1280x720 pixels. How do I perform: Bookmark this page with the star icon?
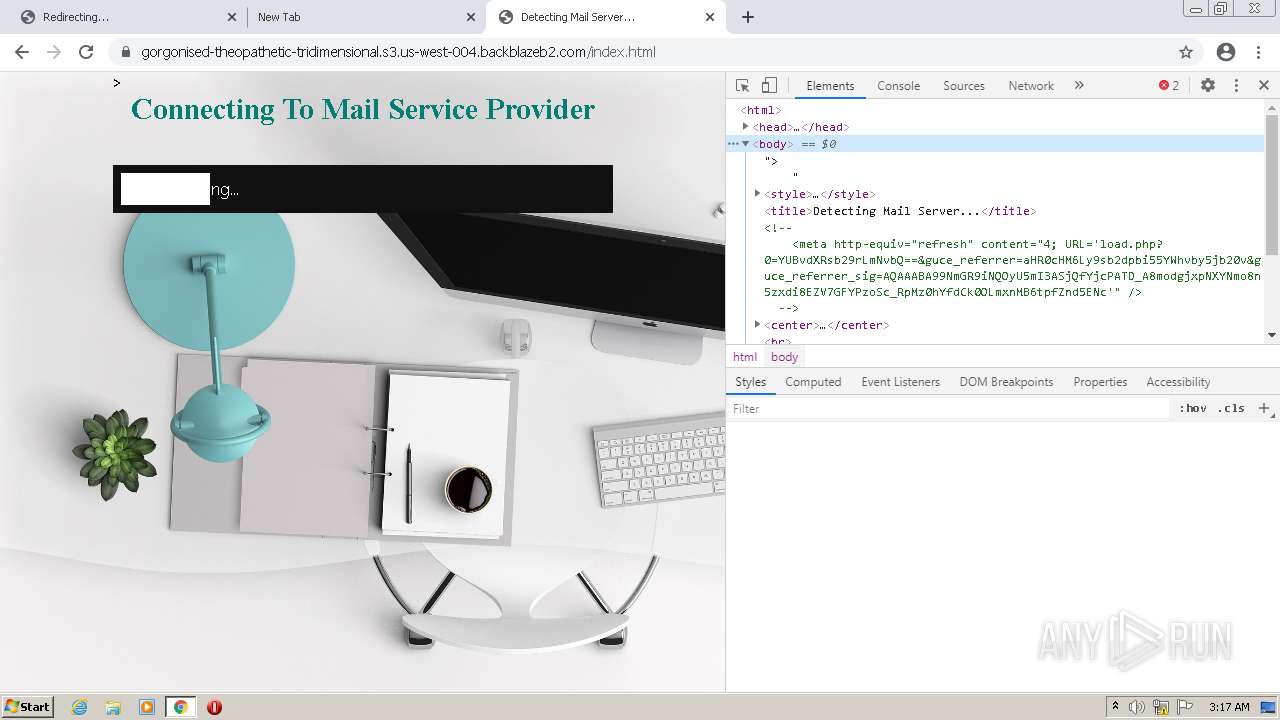[1186, 52]
